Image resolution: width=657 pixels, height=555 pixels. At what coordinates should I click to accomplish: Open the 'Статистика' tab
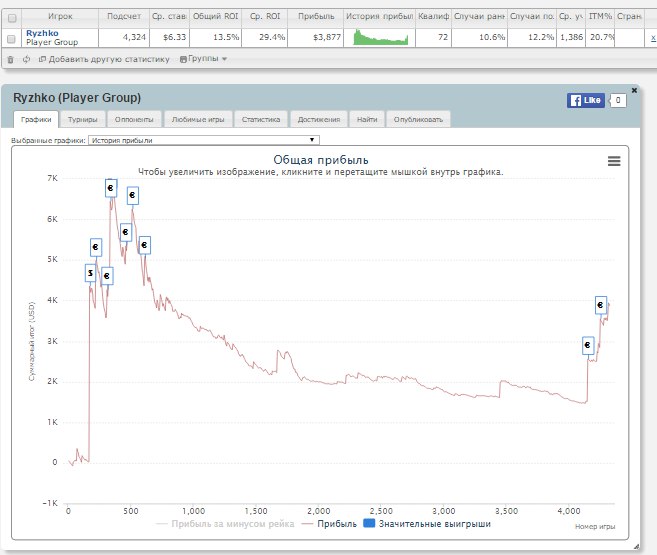tap(260, 119)
